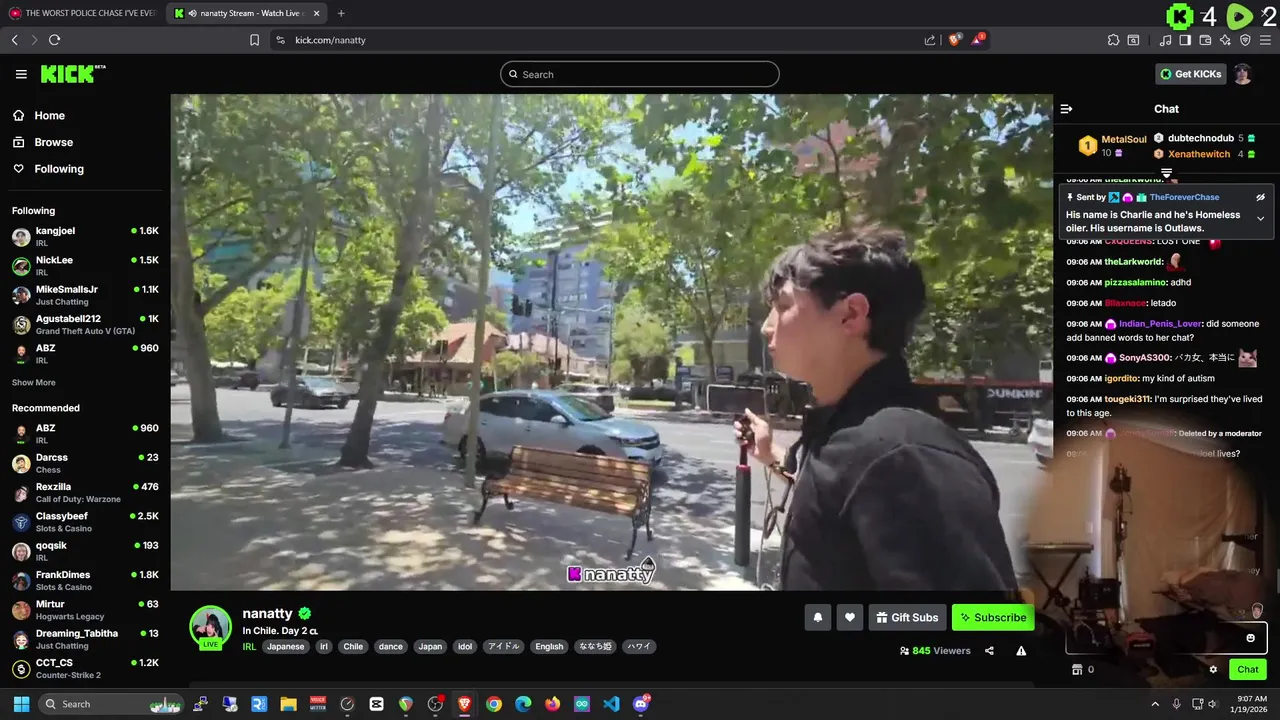Click the Kick logo to go home
Viewport: 1280px width, 720px height.
72,74
